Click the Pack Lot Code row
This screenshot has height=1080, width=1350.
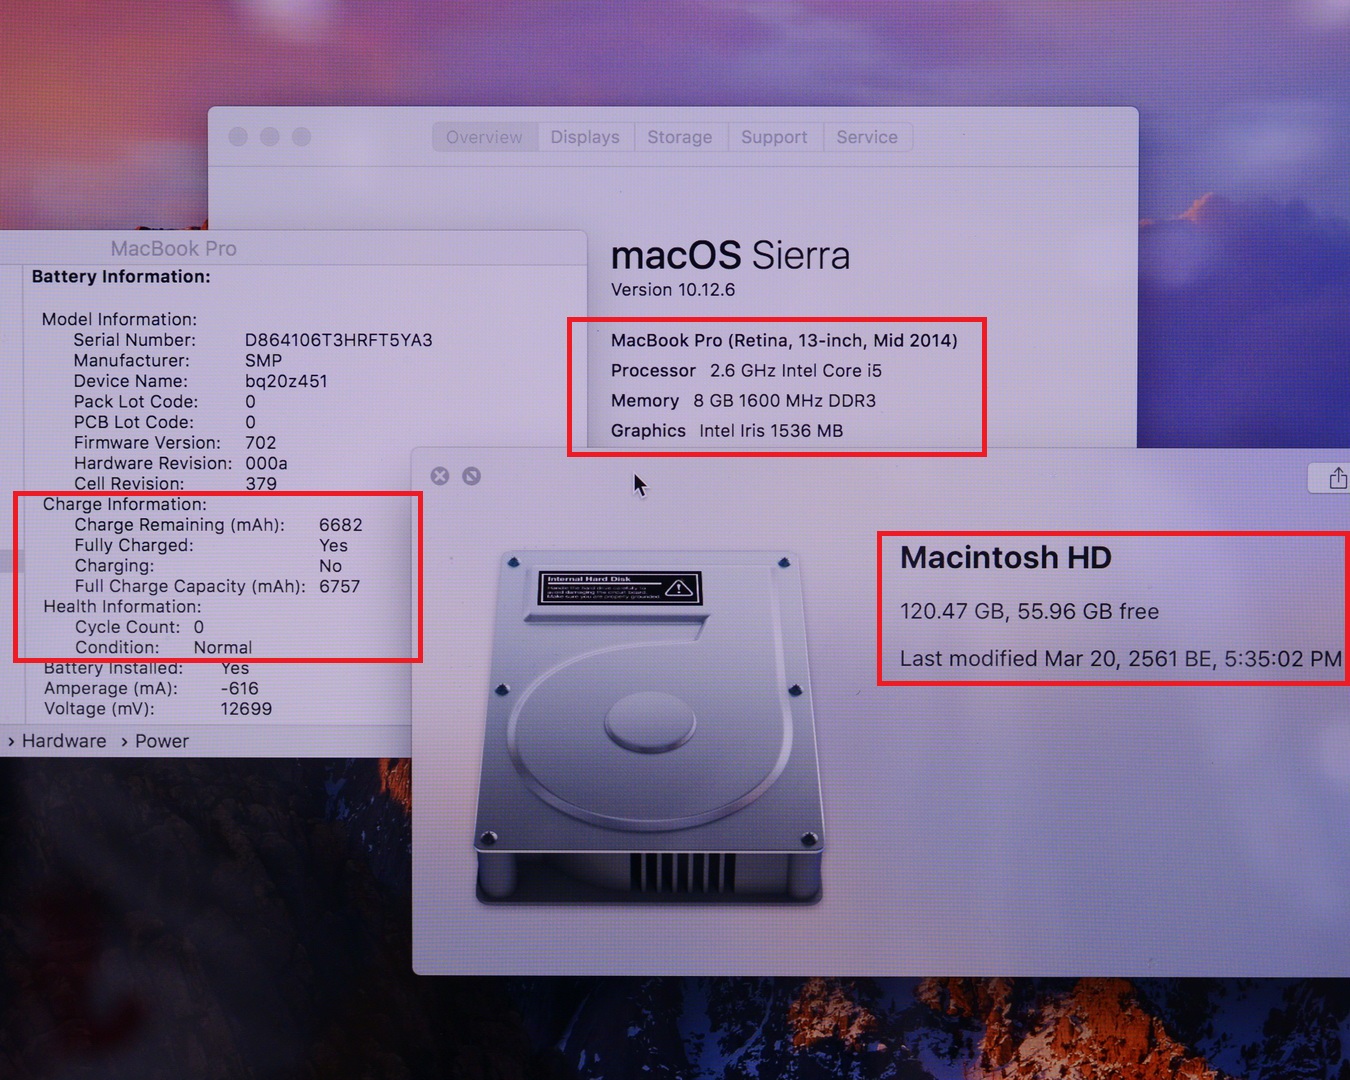[x=165, y=401]
